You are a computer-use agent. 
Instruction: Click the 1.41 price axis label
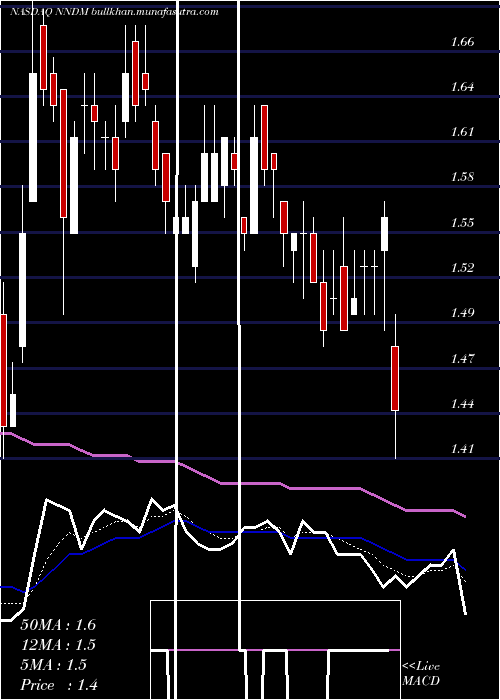tap(462, 449)
